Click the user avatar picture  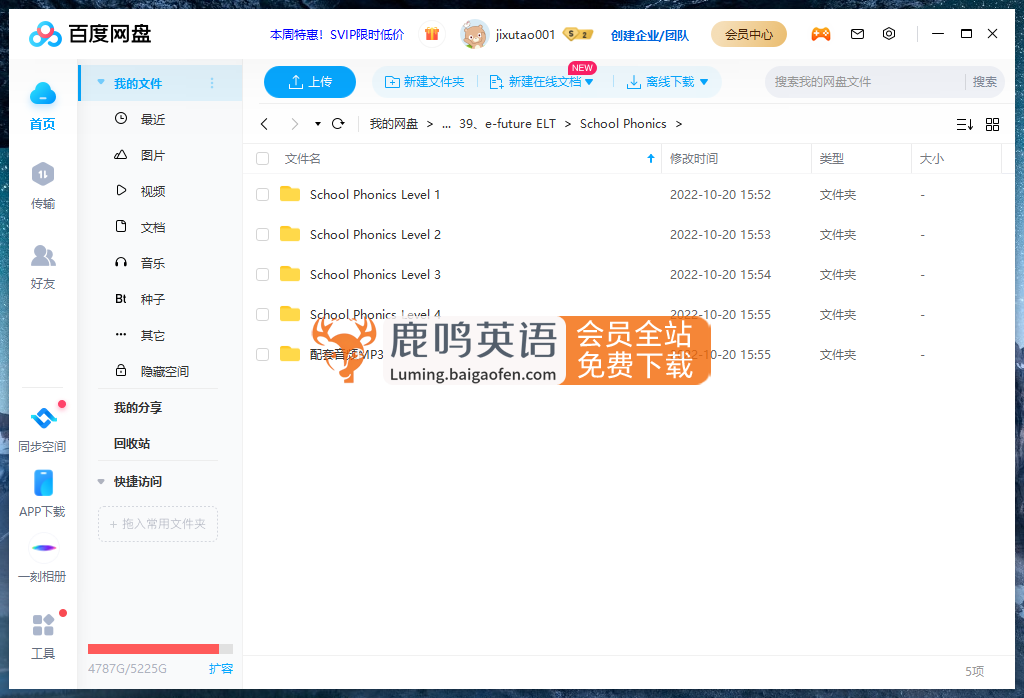click(474, 34)
